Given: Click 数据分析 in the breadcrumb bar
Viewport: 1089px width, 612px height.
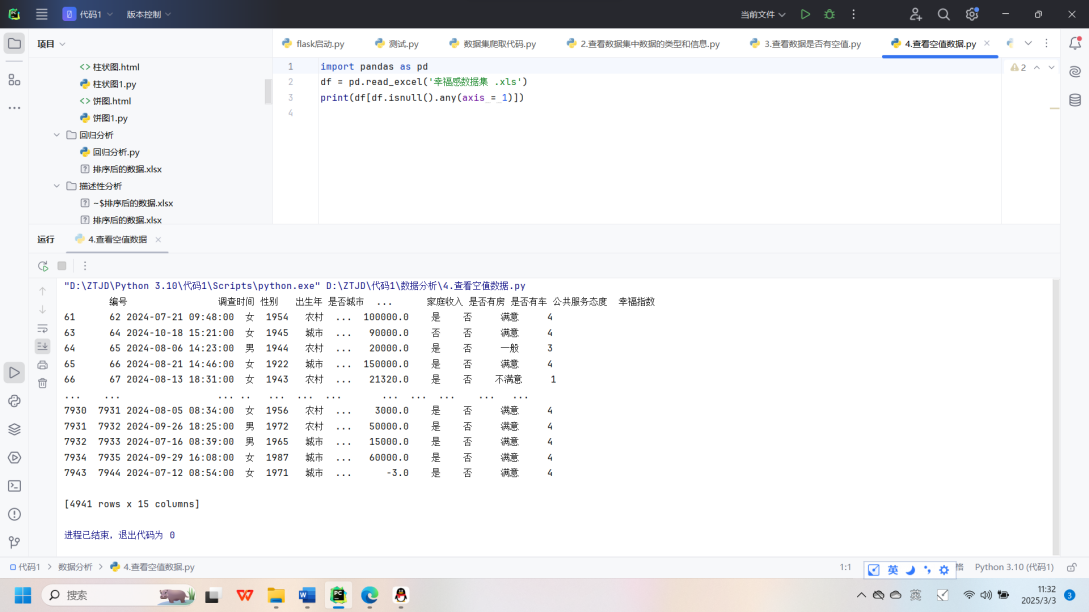Looking at the screenshot, I should coord(75,567).
